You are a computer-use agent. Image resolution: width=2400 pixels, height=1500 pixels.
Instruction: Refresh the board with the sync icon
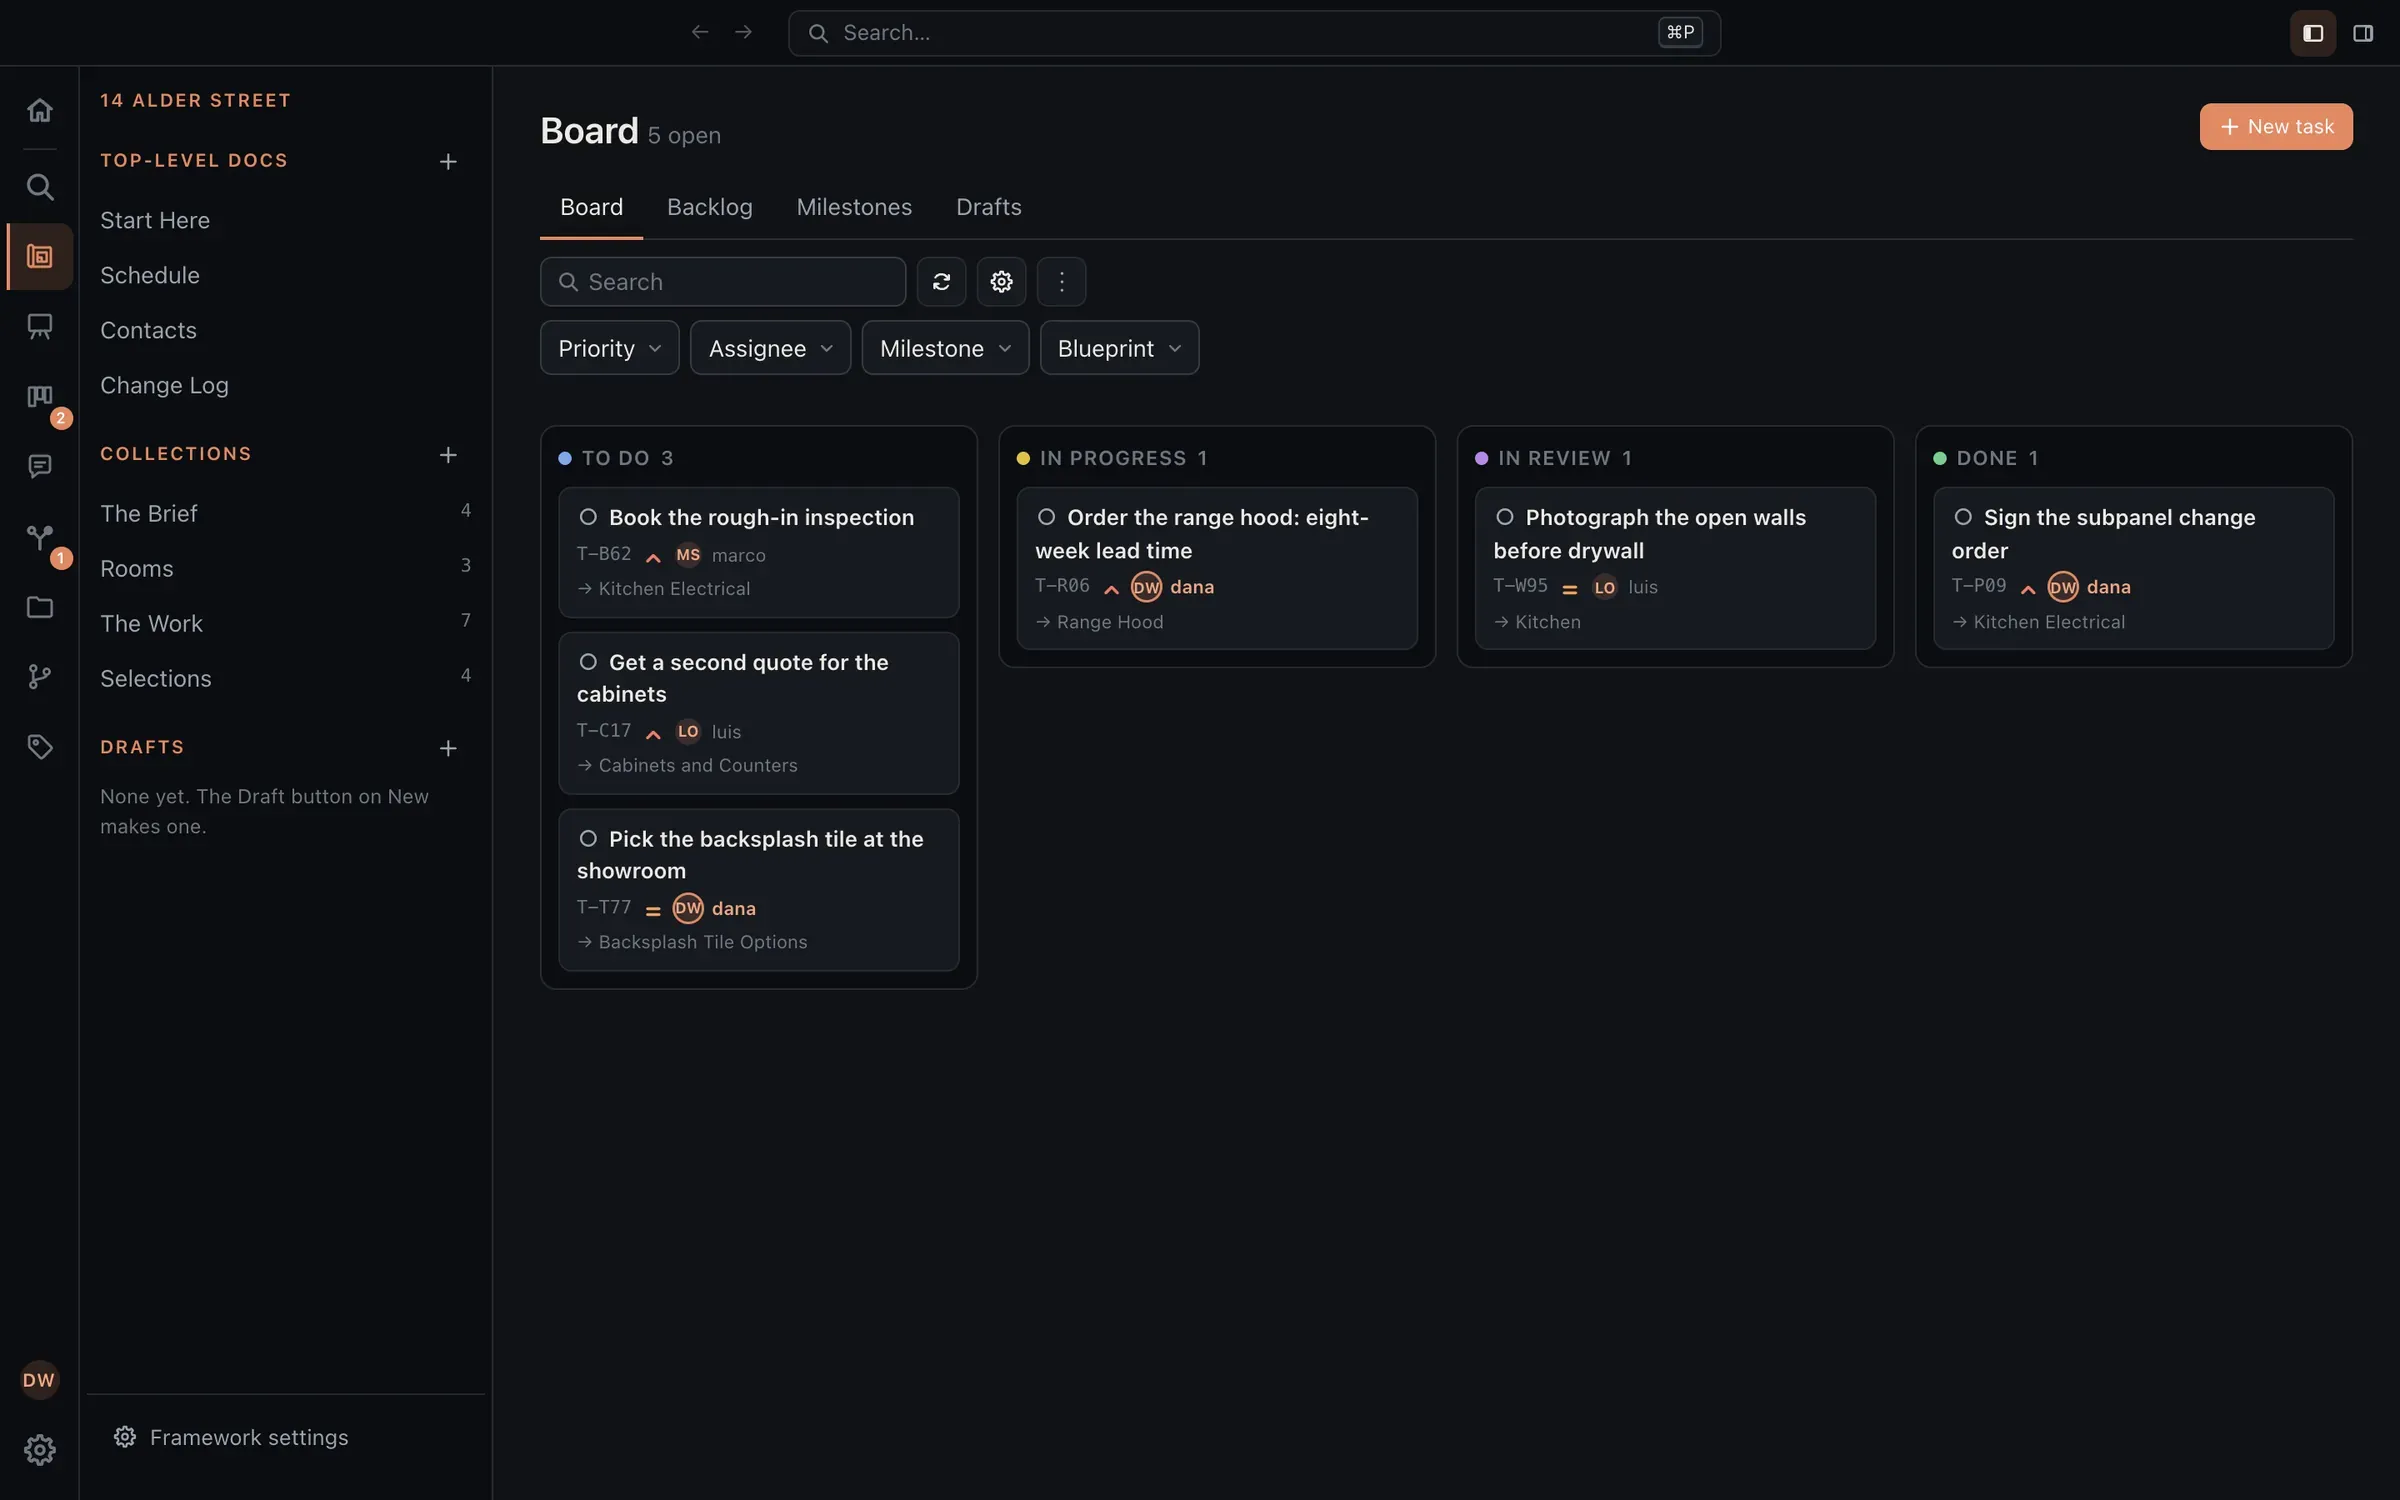point(941,282)
